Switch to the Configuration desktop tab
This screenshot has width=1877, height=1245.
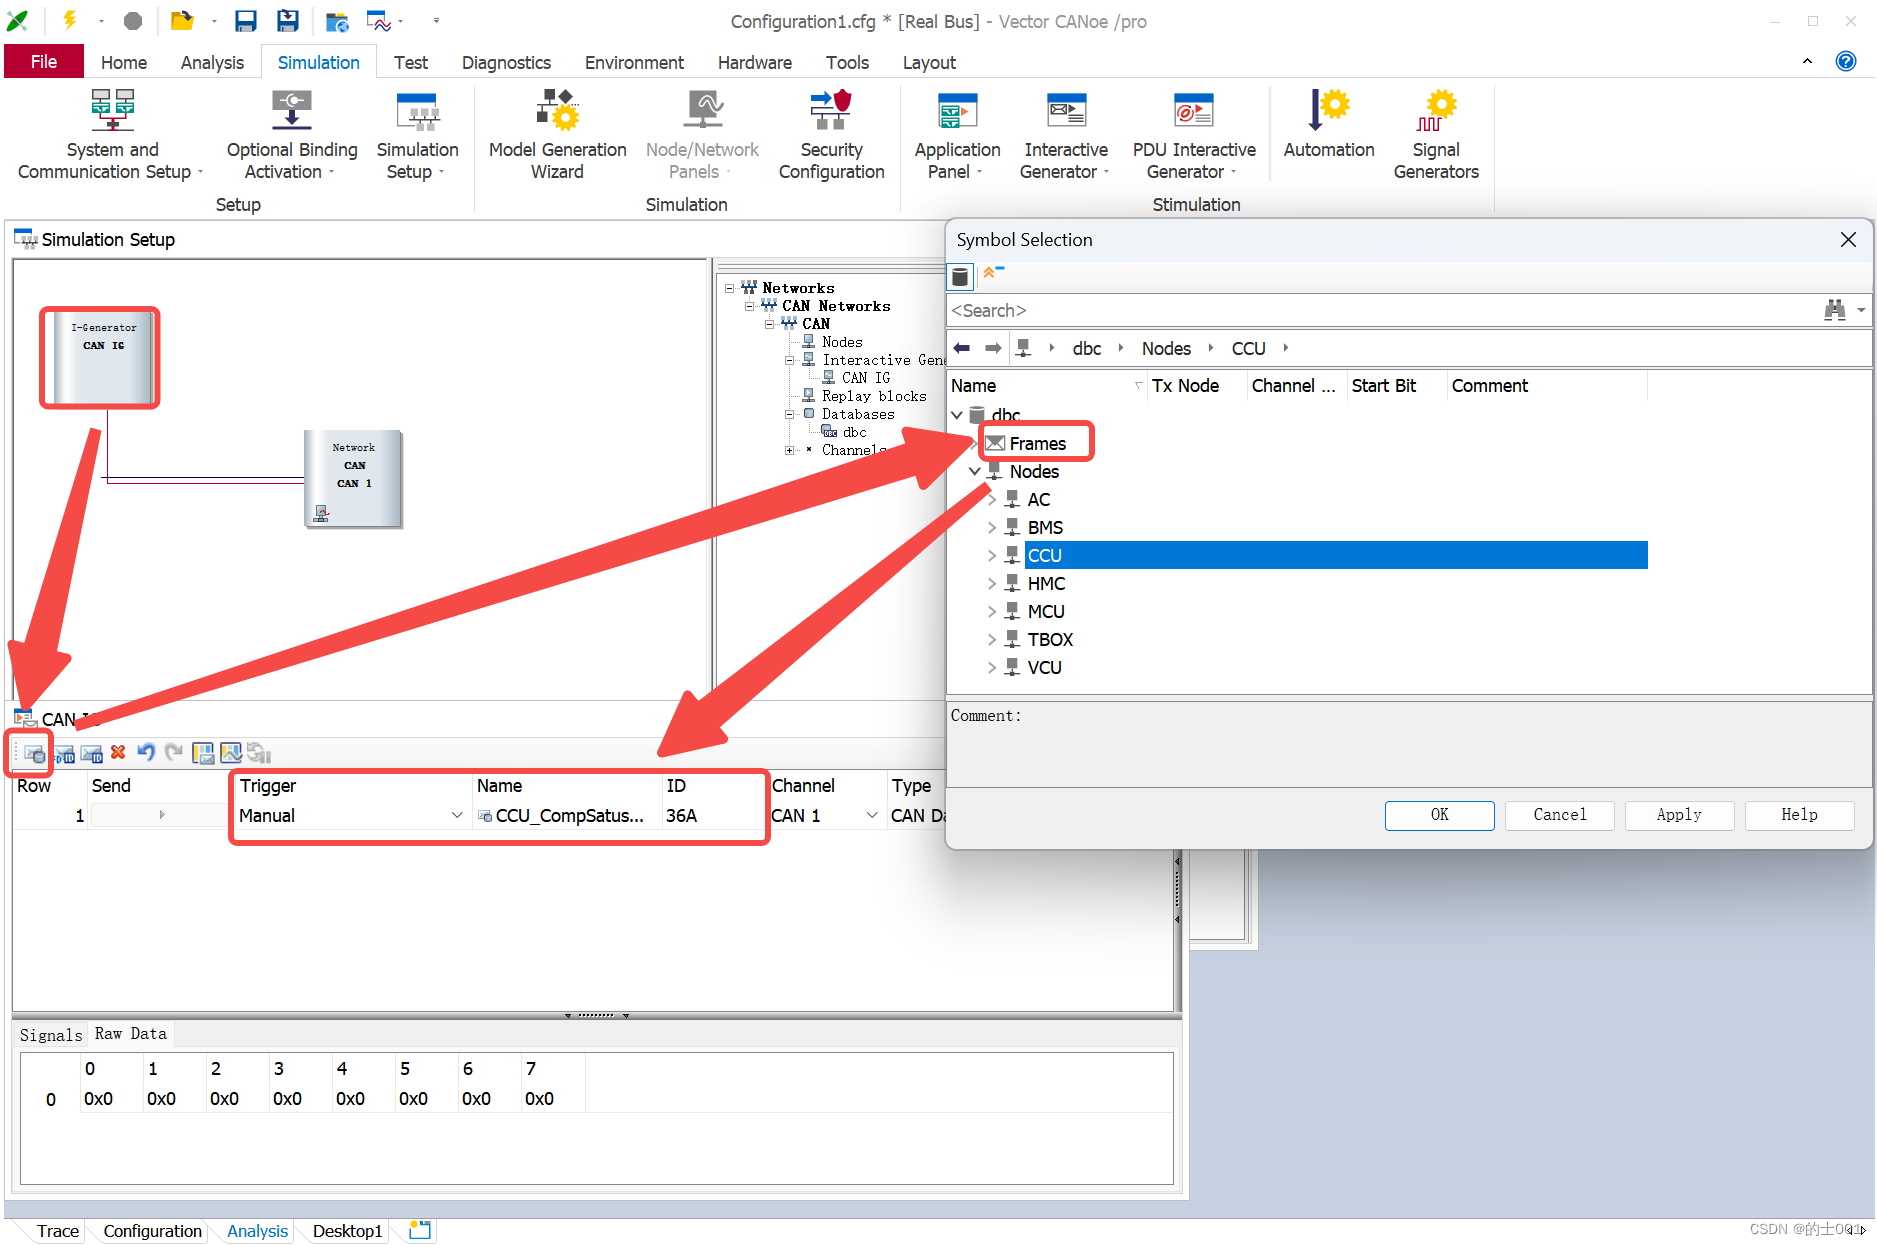point(152,1231)
